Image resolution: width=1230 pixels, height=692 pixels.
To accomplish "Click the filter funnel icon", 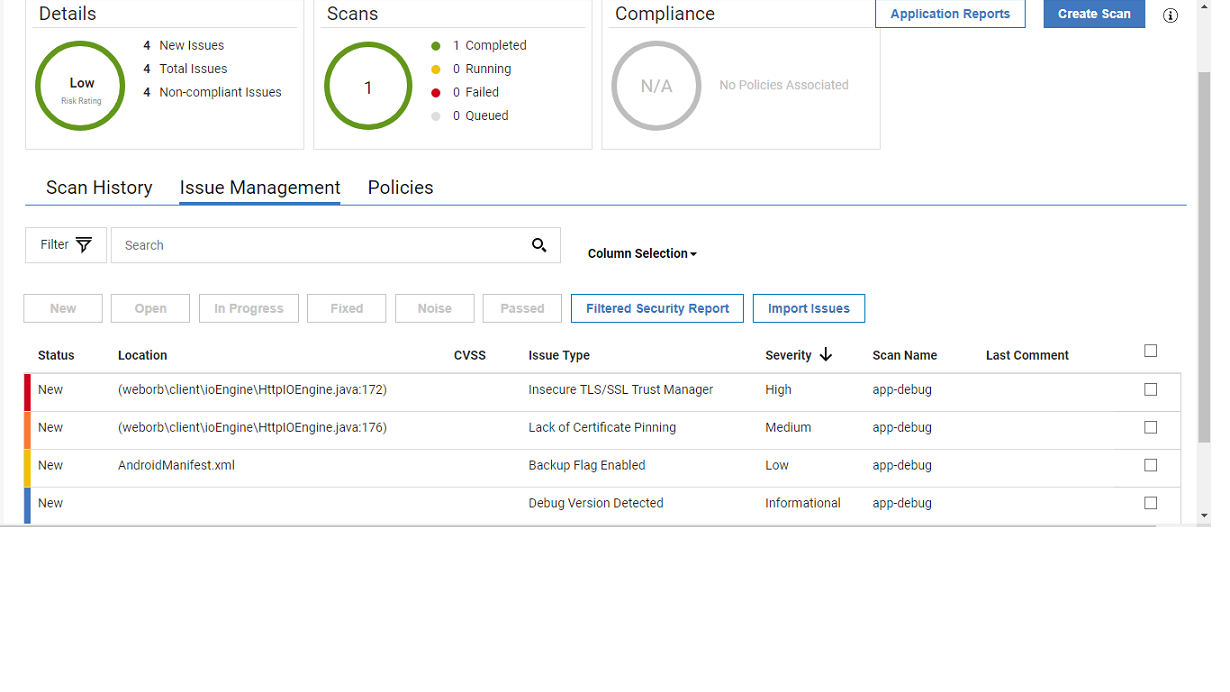I will click(x=84, y=245).
